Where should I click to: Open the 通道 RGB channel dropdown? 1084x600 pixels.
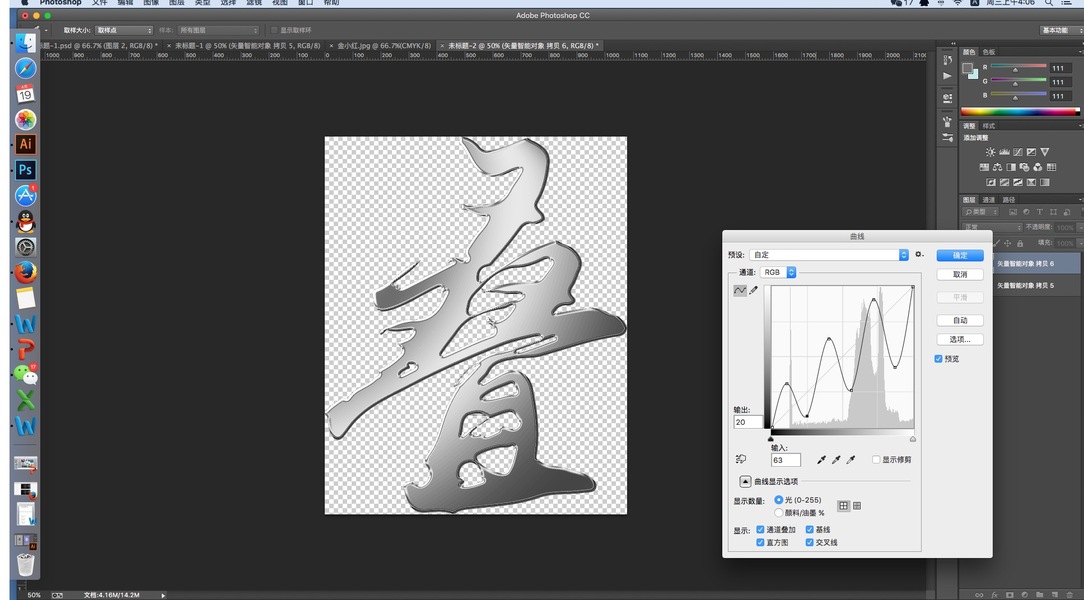[x=778, y=272]
